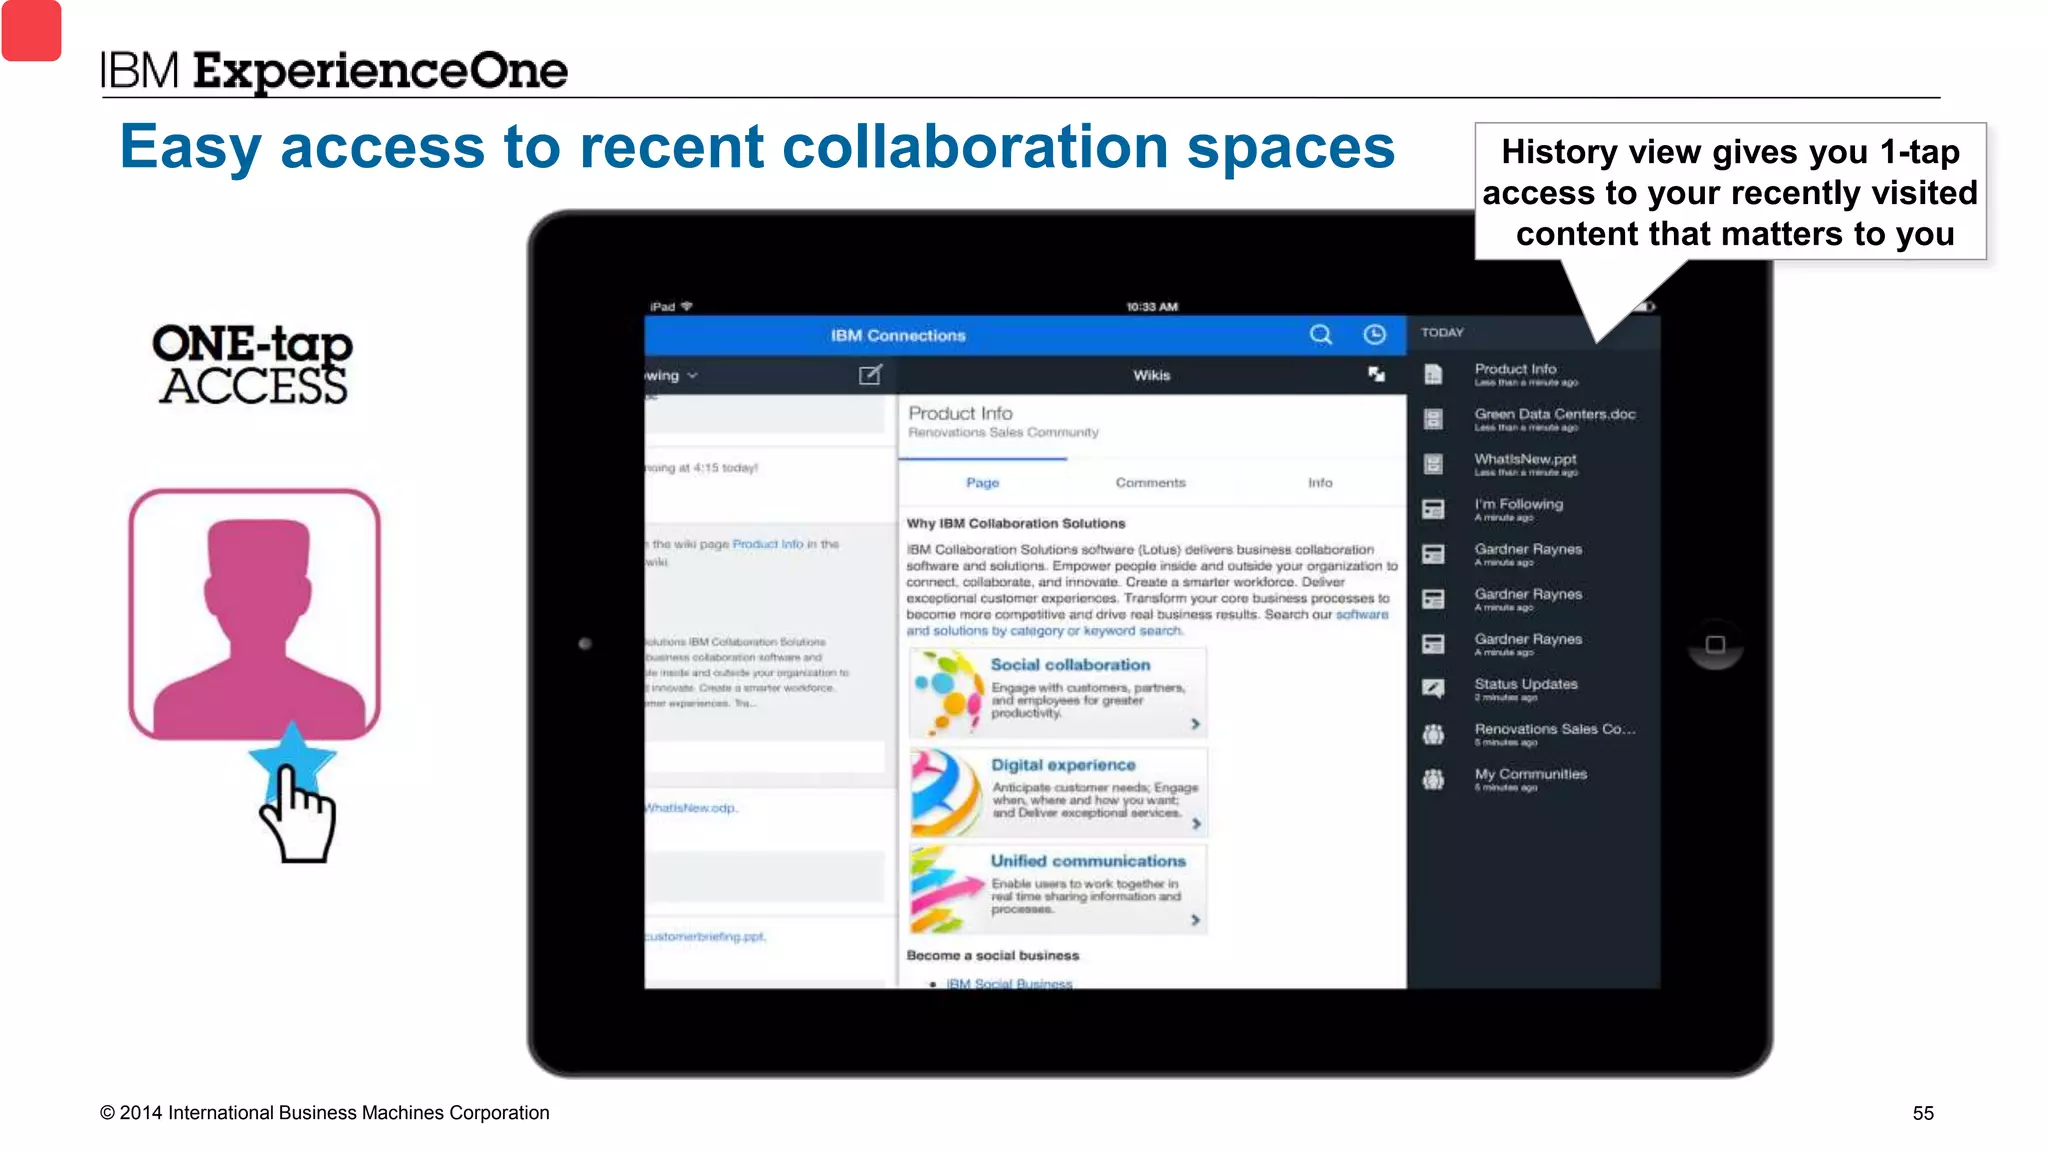Select the Social collaboration thumbnail image
Screen dimensions: 2048x1152
(x=947, y=693)
